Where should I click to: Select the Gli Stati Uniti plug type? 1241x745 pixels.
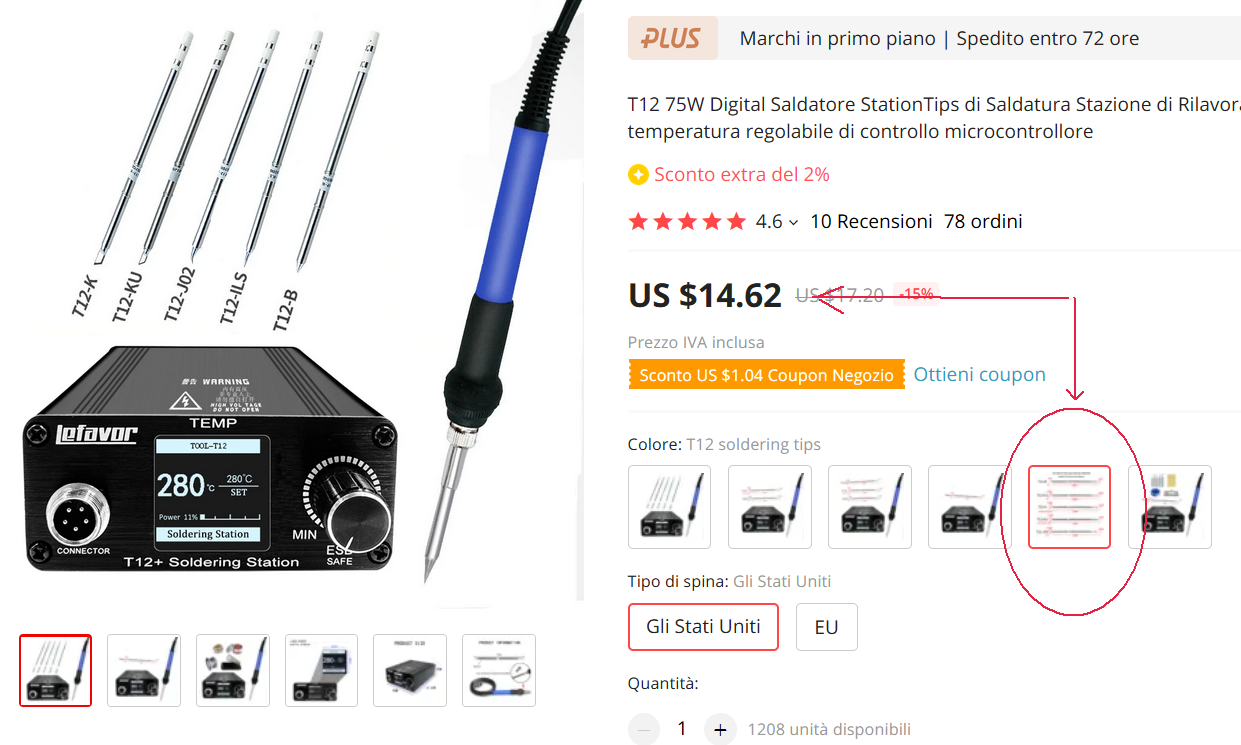tap(703, 627)
